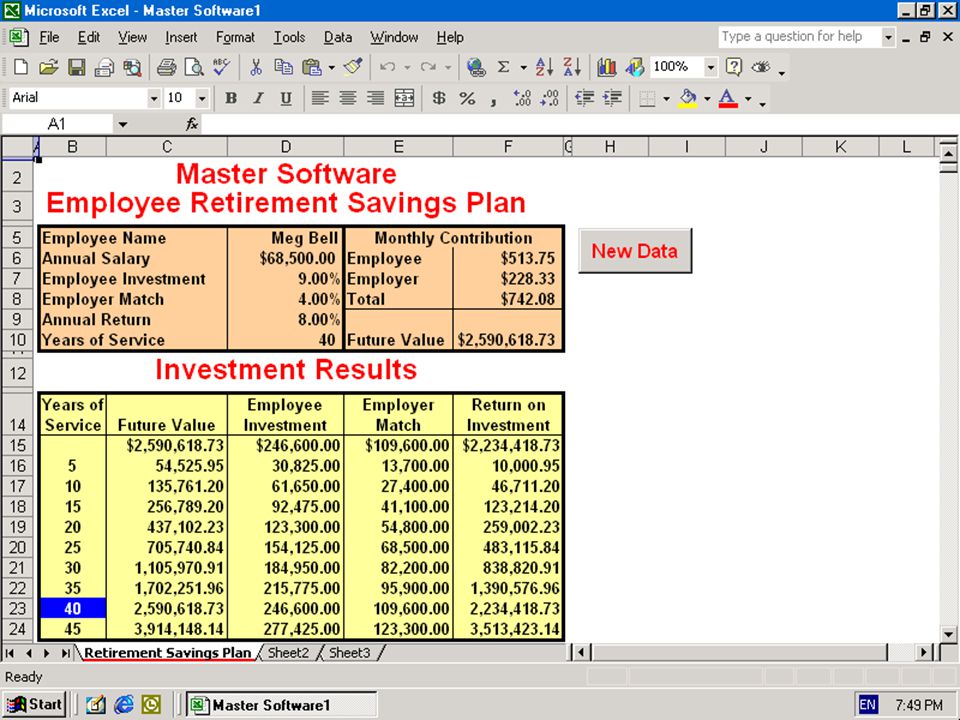Open the Insert menu

point(181,37)
